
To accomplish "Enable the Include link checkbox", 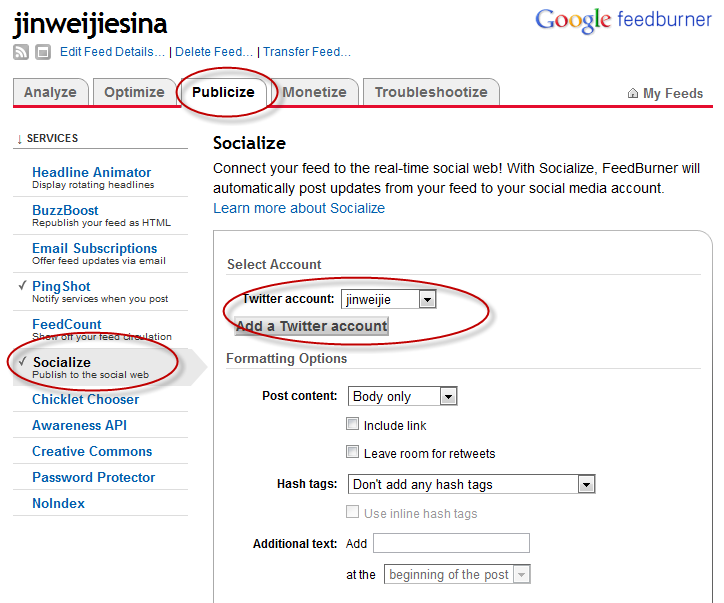I will (352, 424).
